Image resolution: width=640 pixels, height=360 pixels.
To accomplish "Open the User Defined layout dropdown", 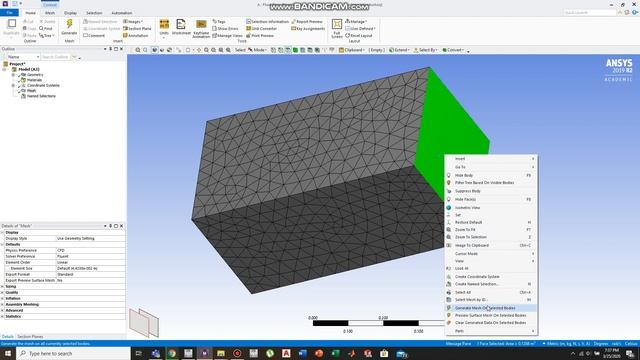I will point(360,29).
